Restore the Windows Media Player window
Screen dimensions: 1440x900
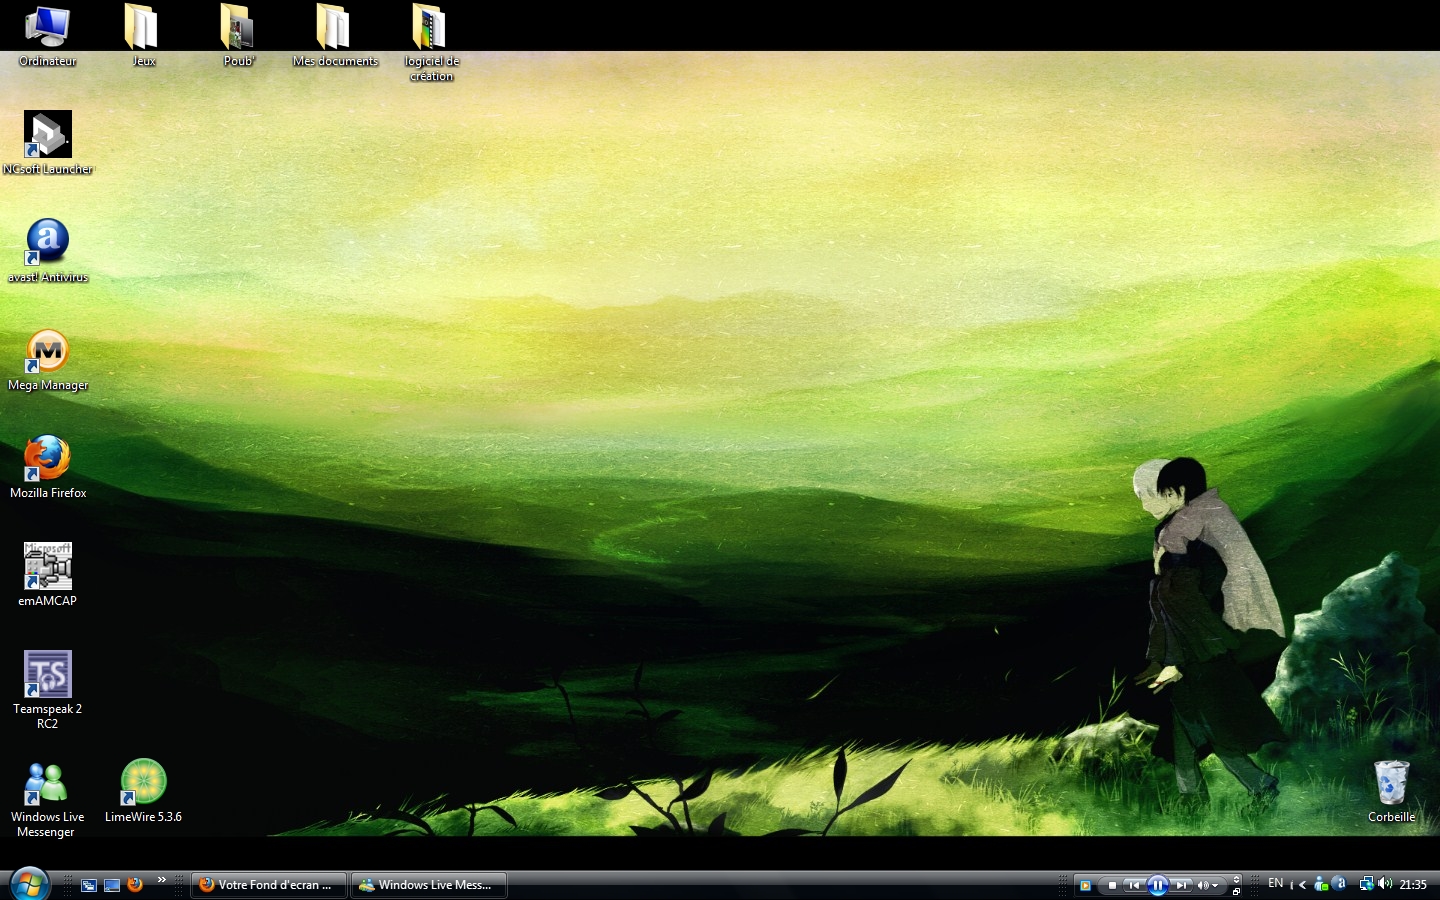pyautogui.click(x=1236, y=891)
